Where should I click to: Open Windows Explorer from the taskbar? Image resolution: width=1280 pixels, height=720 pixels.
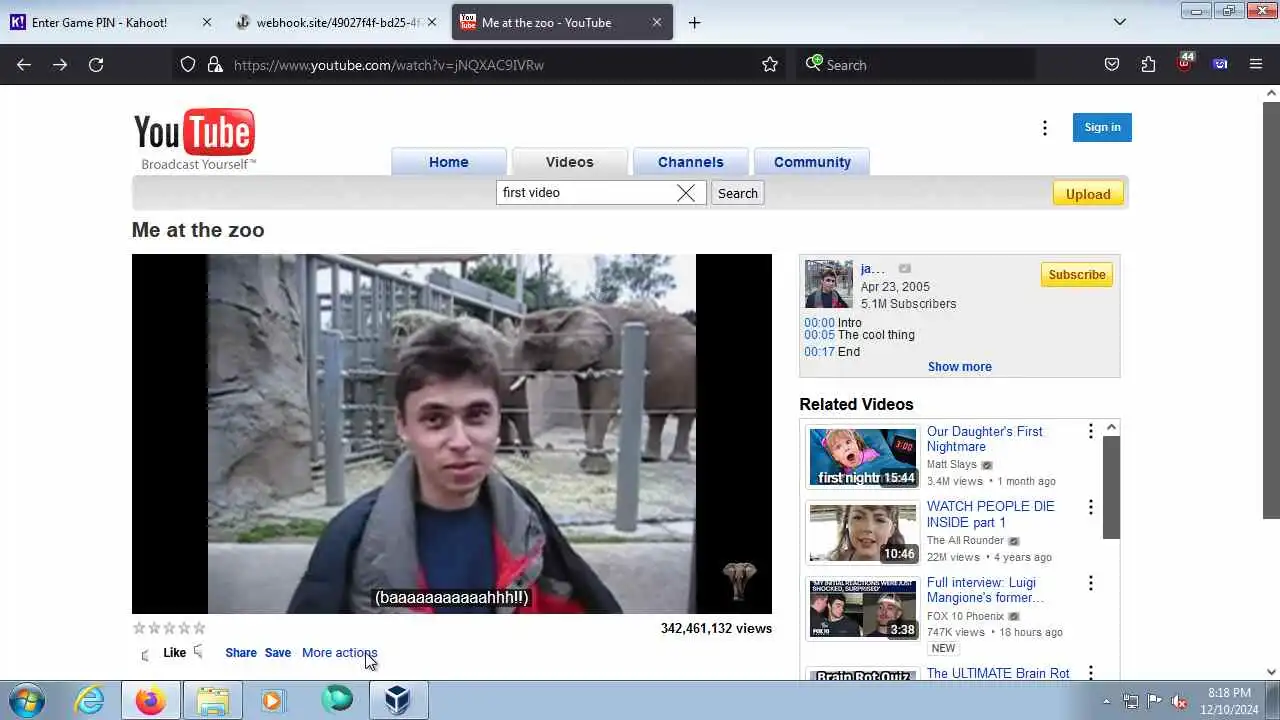(x=213, y=700)
